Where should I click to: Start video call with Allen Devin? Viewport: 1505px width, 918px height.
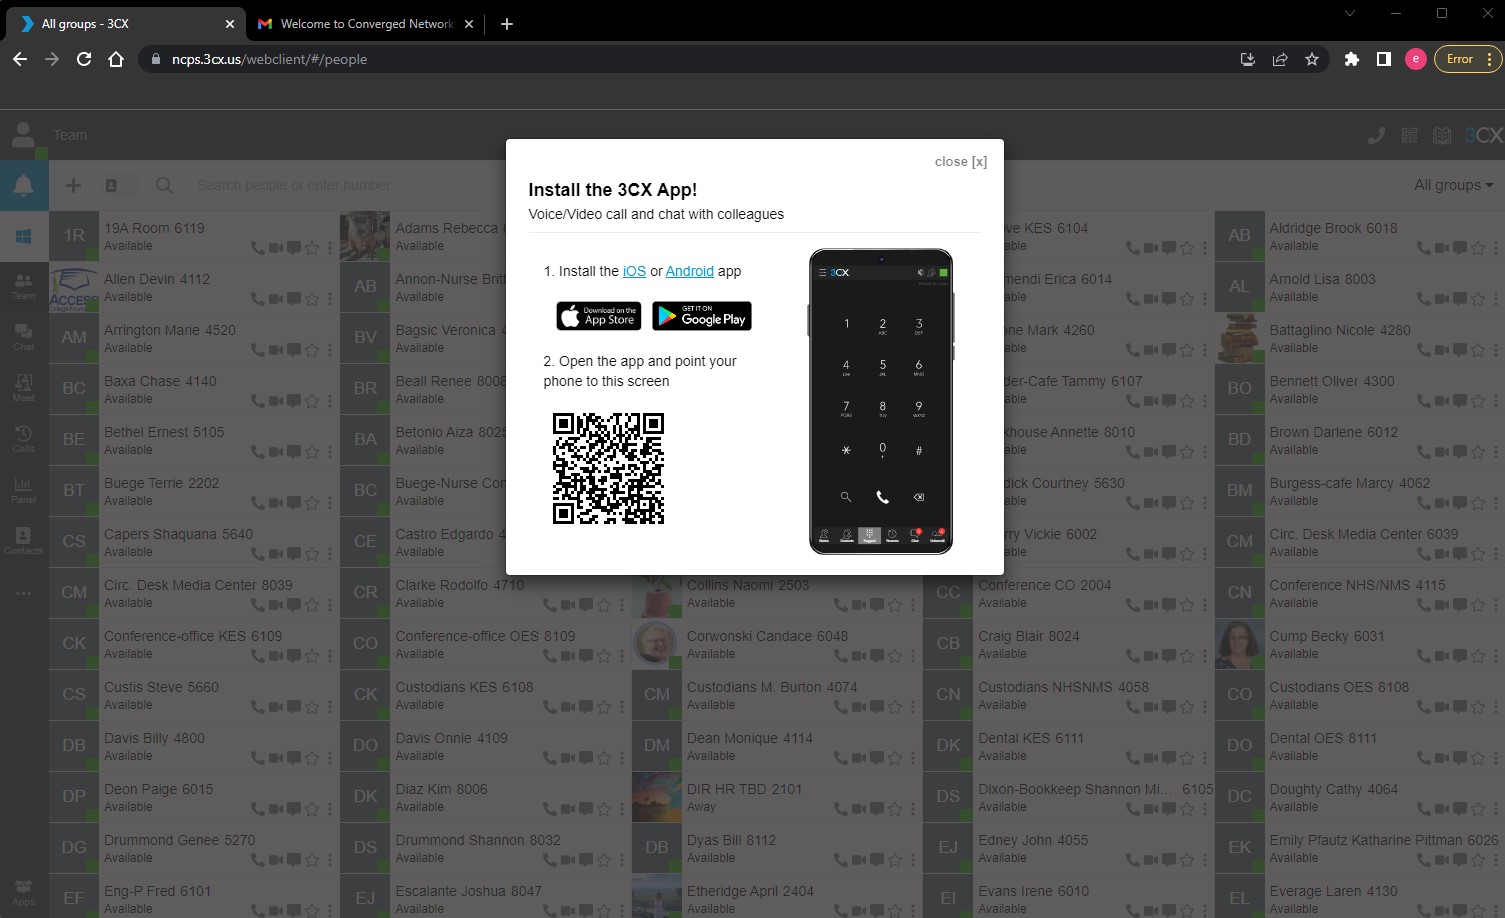(x=276, y=299)
